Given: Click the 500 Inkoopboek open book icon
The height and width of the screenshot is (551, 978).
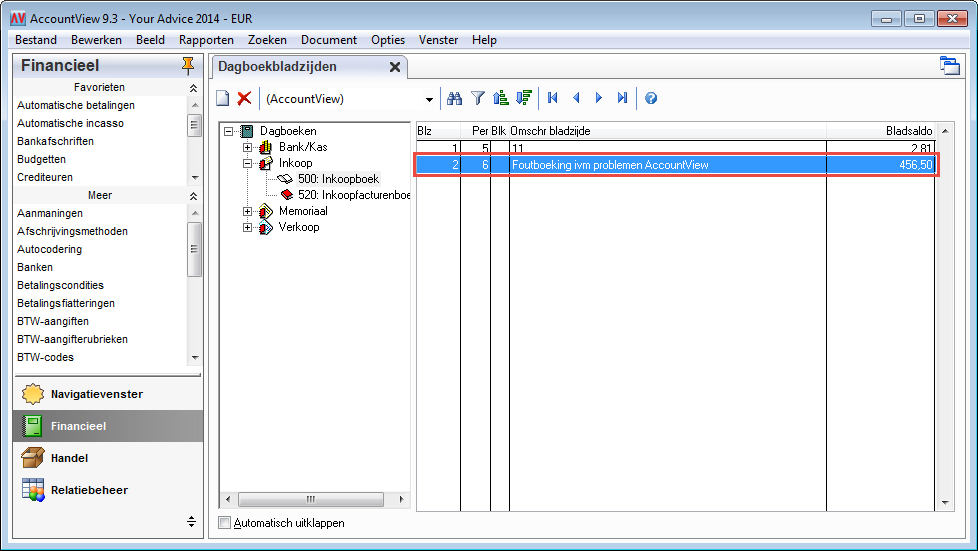Looking at the screenshot, I should click(x=285, y=179).
